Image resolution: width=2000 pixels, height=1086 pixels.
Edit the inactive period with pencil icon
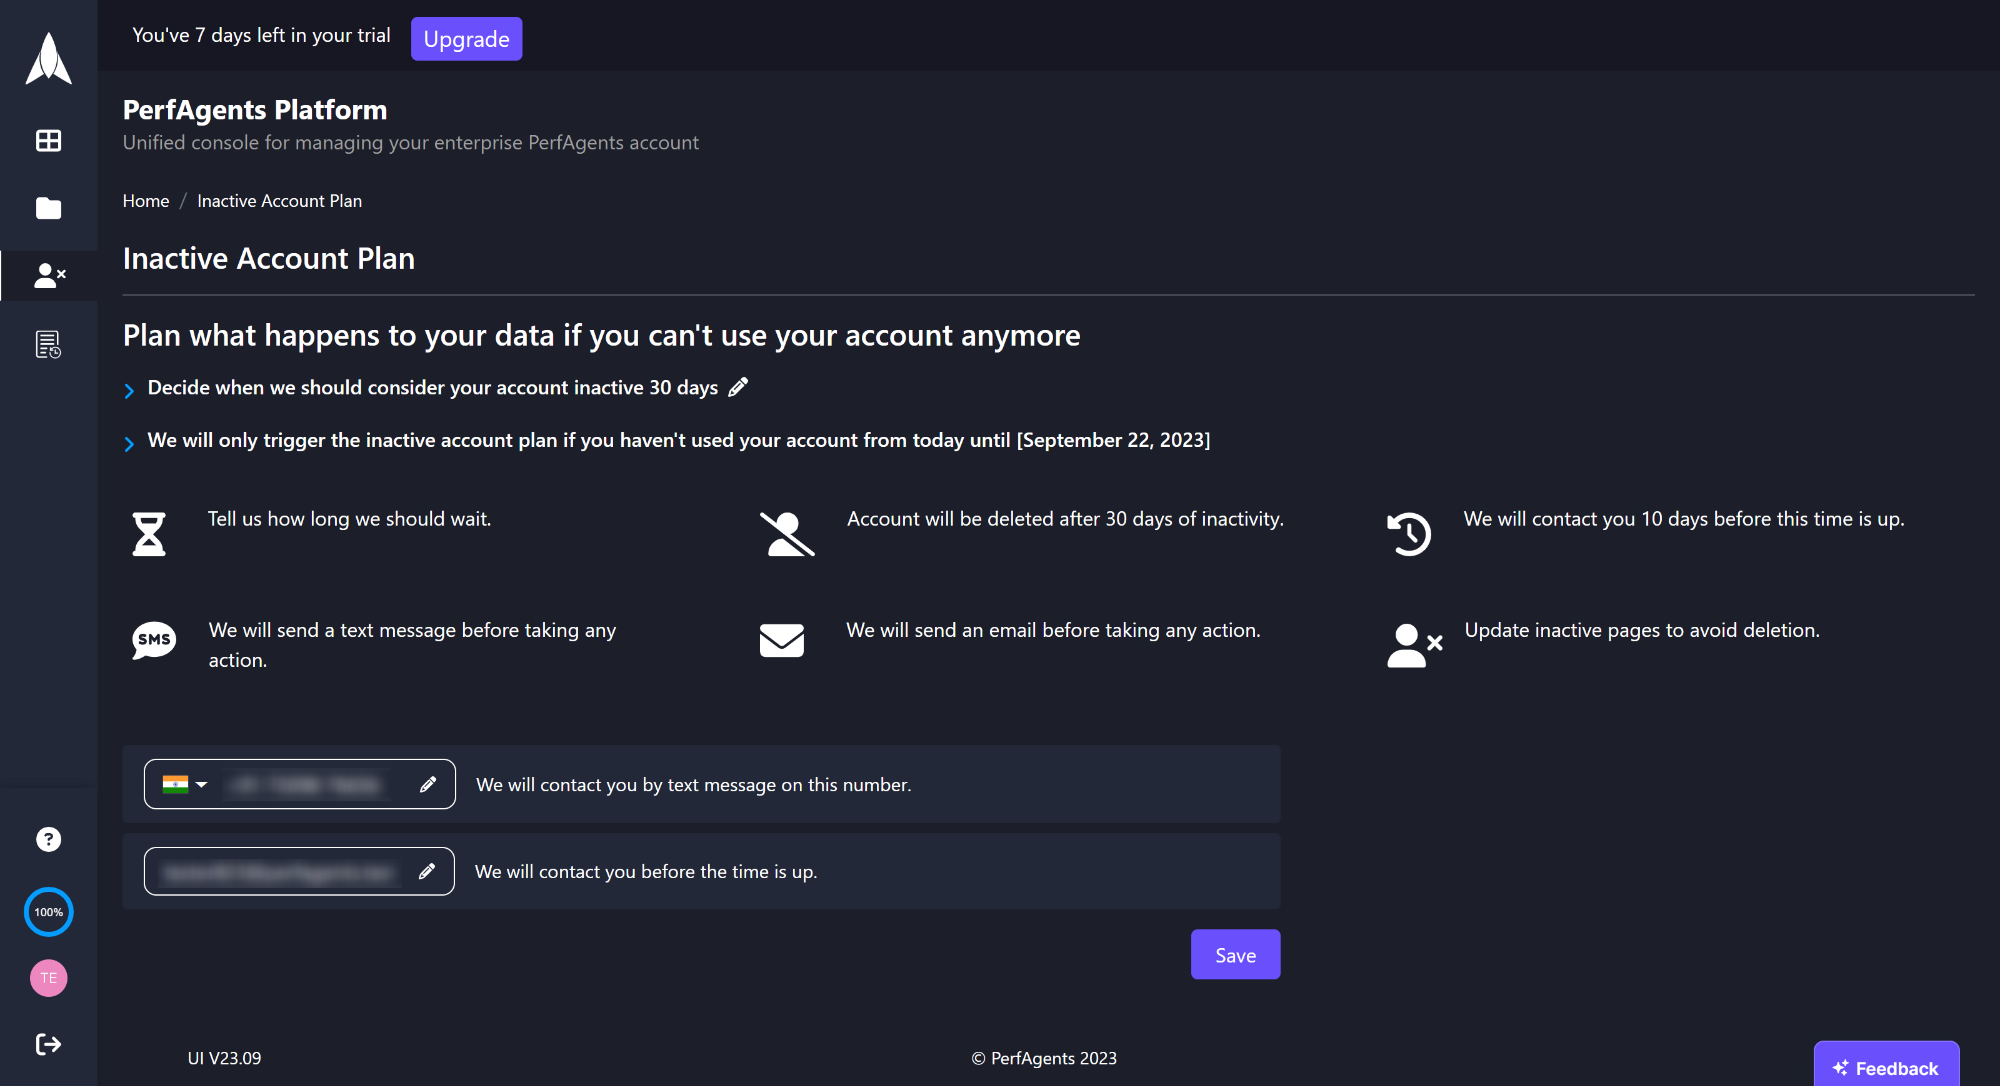click(738, 387)
